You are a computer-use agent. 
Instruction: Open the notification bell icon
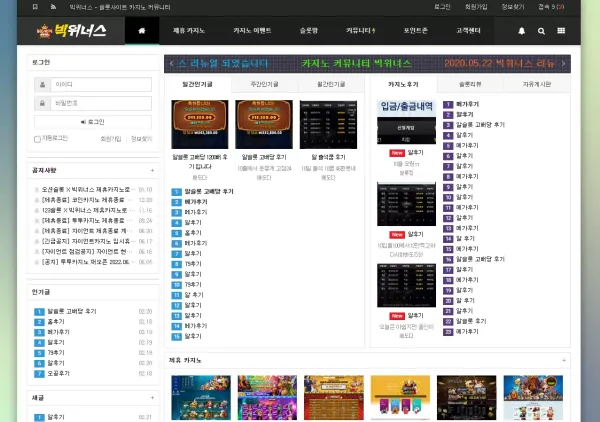pos(521,31)
